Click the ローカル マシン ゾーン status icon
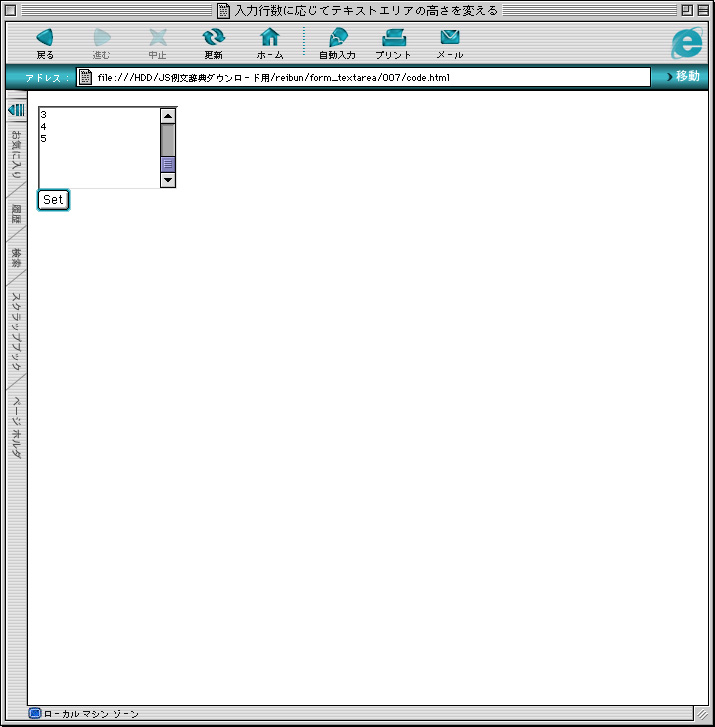 coord(34,713)
